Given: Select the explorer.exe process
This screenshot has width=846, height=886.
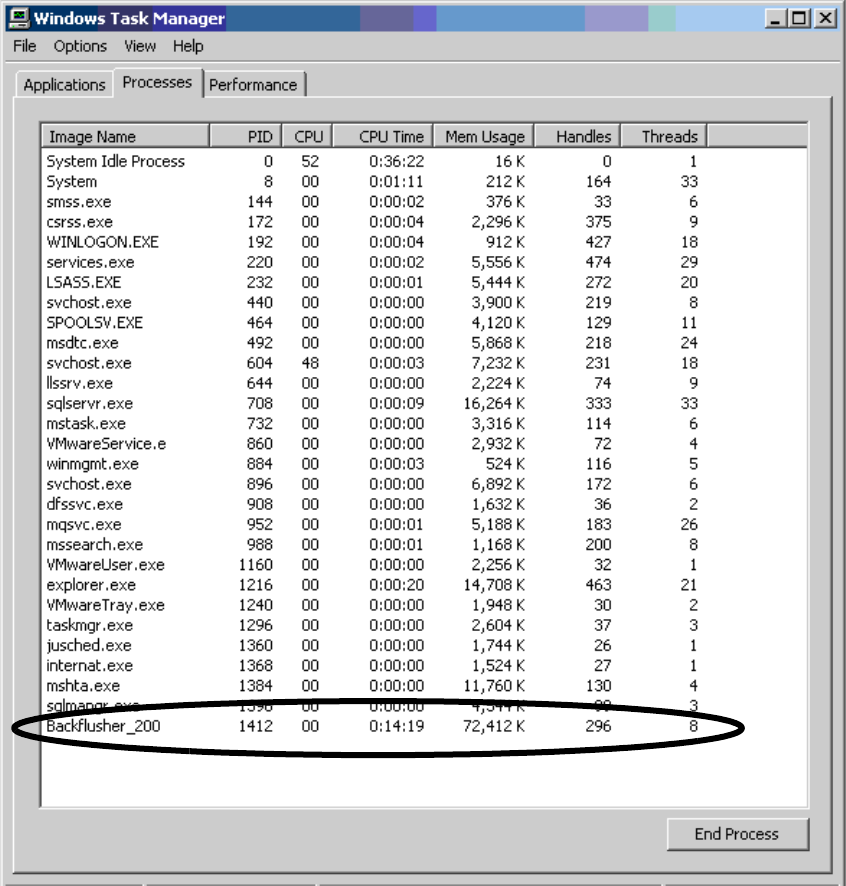Looking at the screenshot, I should (x=373, y=585).
